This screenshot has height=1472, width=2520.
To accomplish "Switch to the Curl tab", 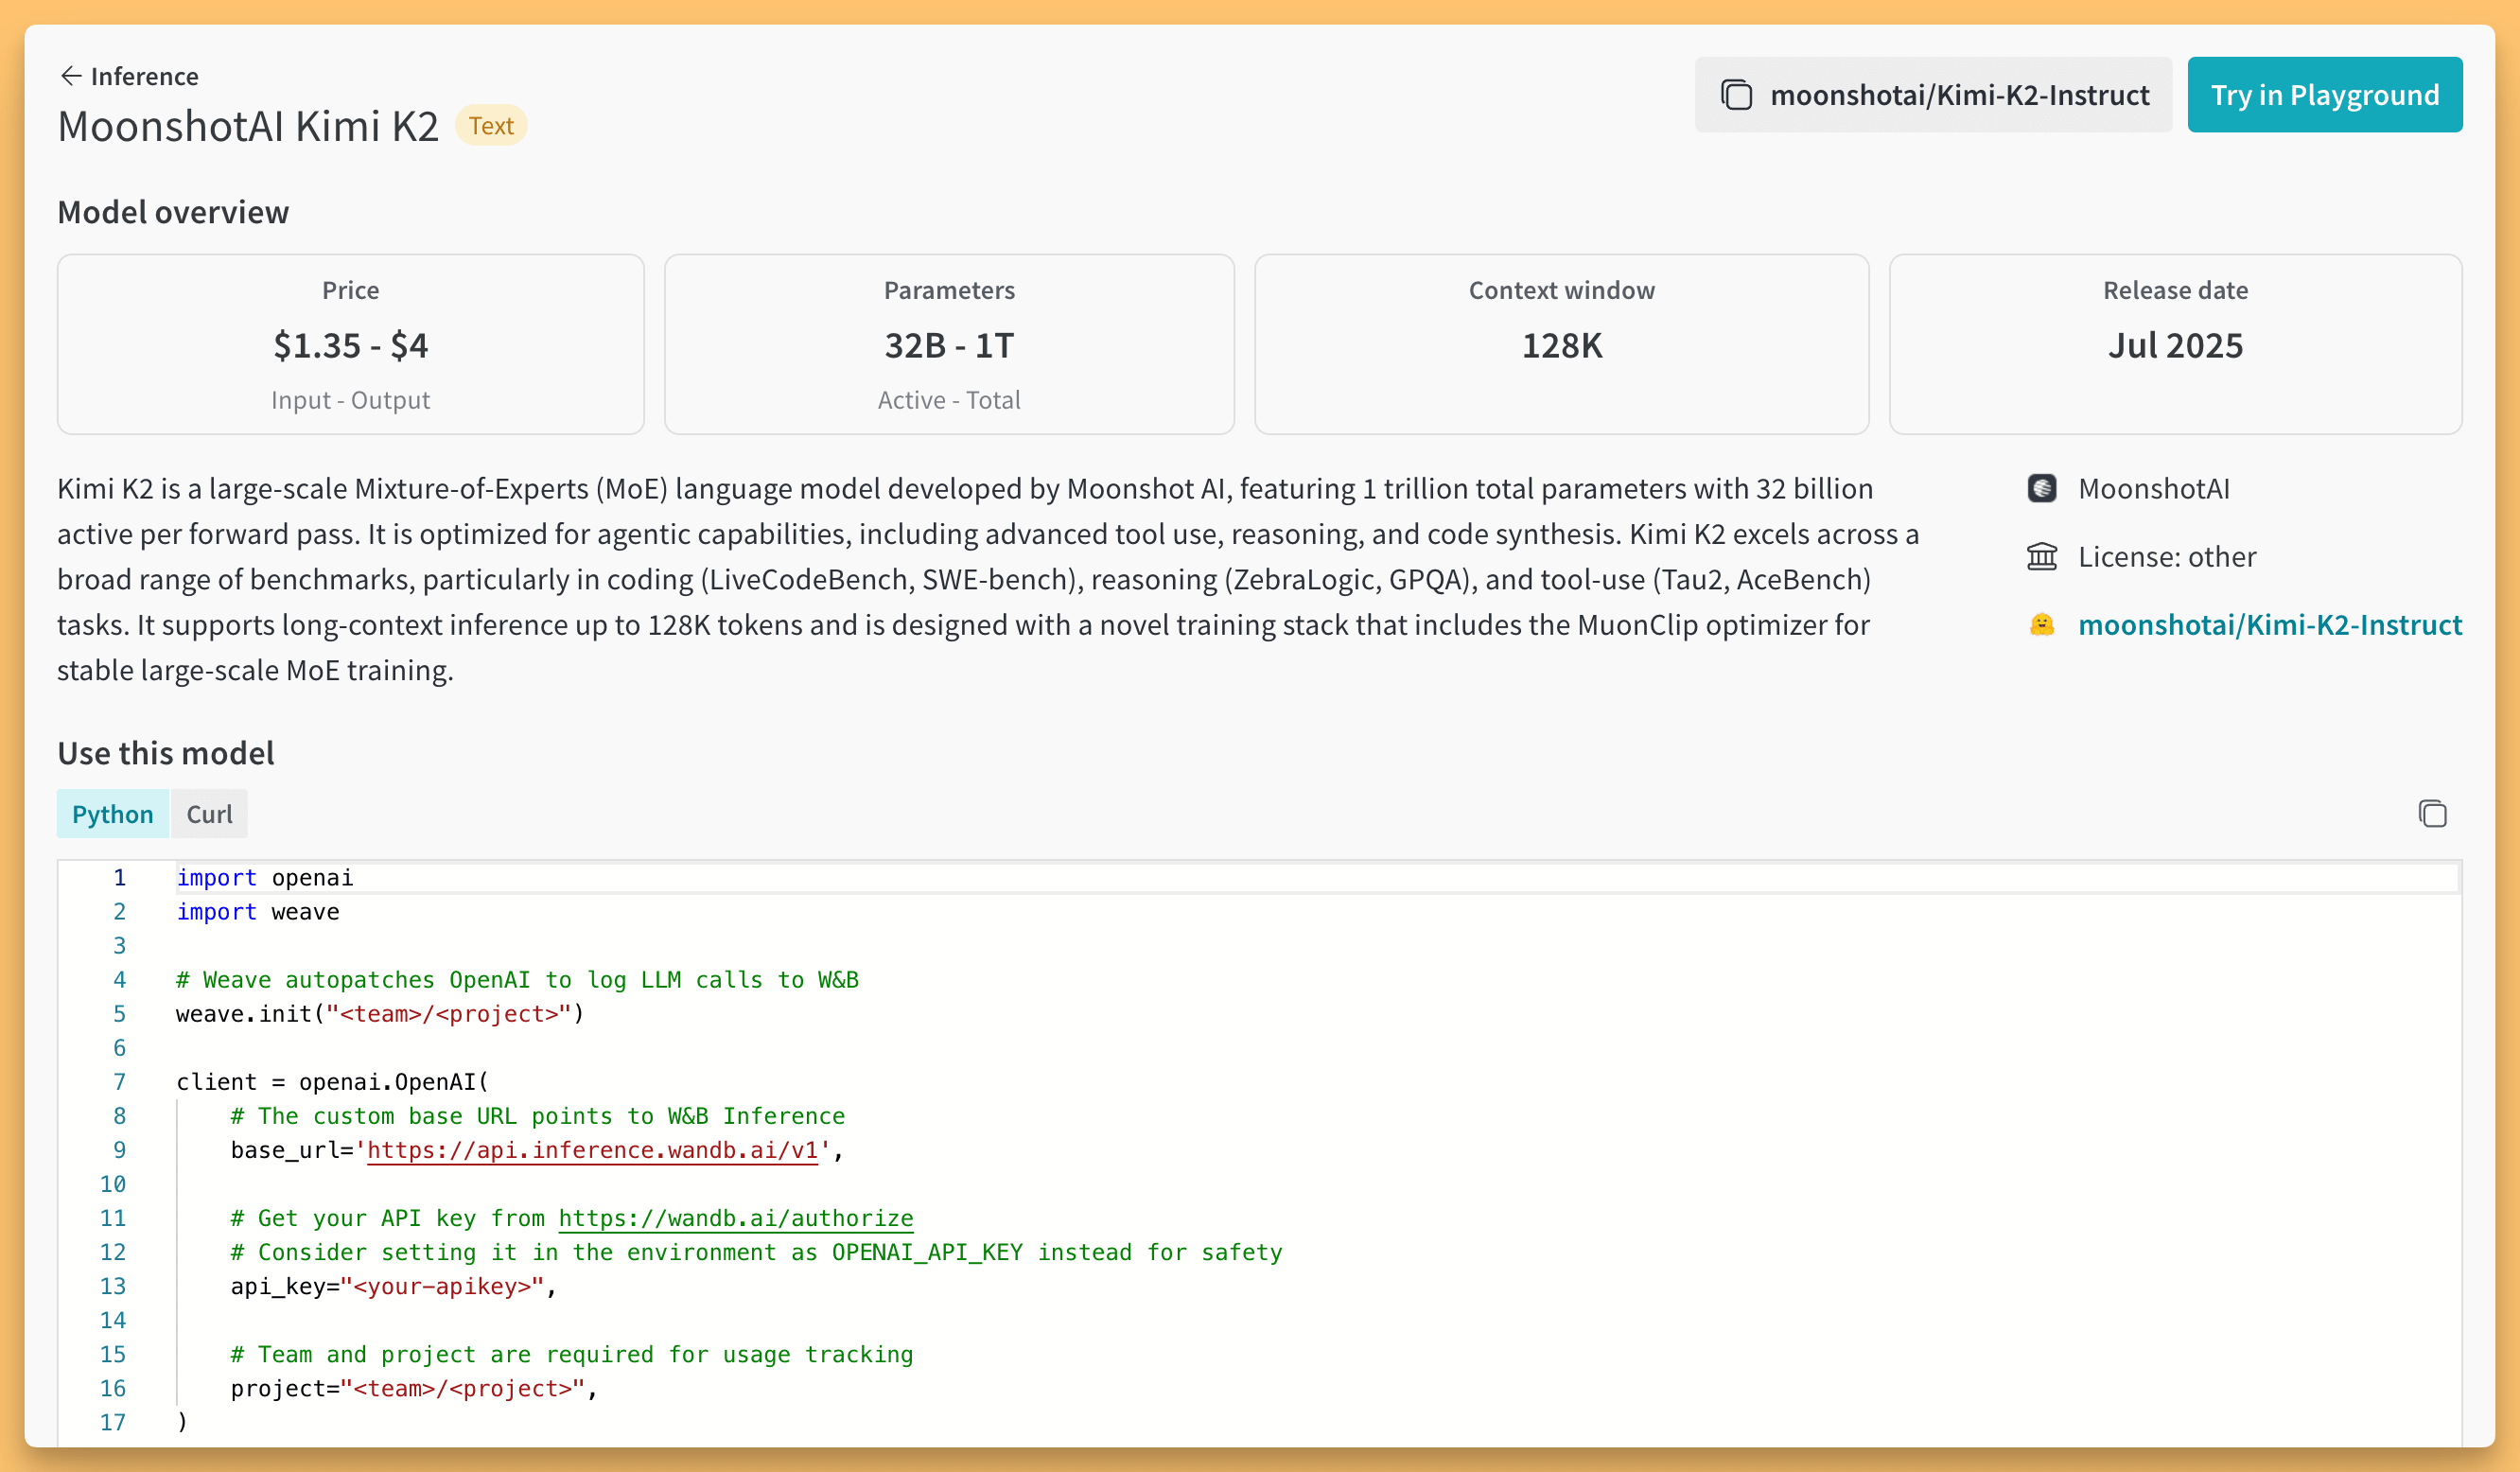I will [x=209, y=814].
